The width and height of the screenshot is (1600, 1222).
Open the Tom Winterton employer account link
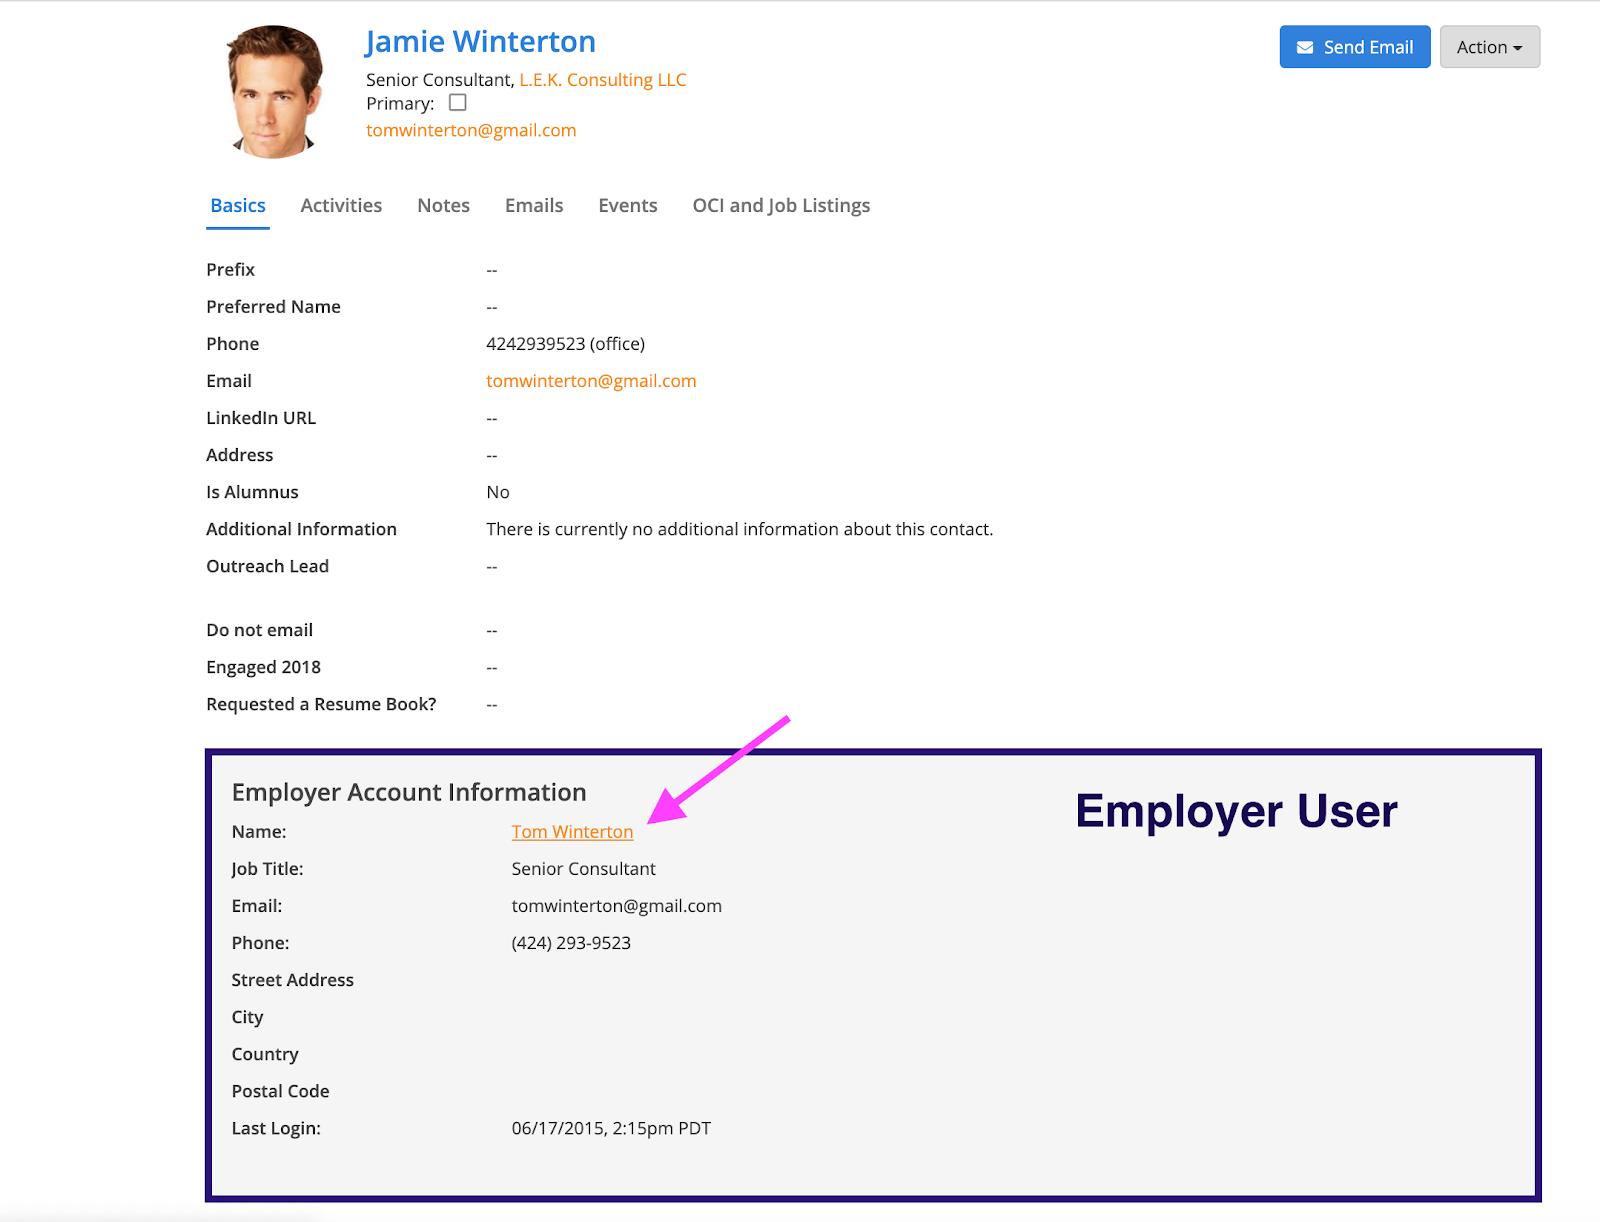[572, 832]
